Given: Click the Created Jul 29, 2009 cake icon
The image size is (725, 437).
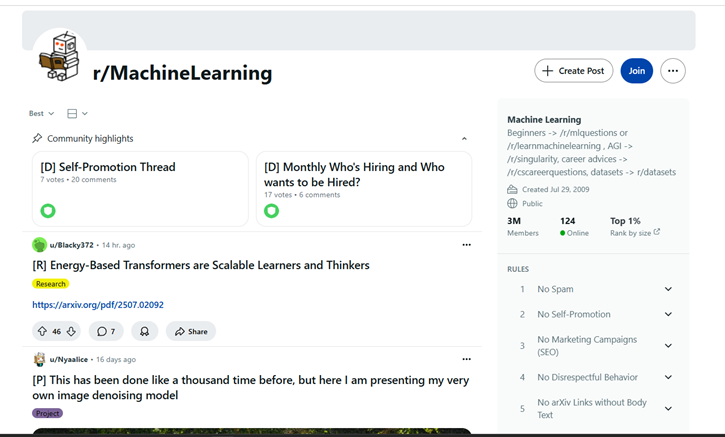Looking at the screenshot, I should point(512,189).
